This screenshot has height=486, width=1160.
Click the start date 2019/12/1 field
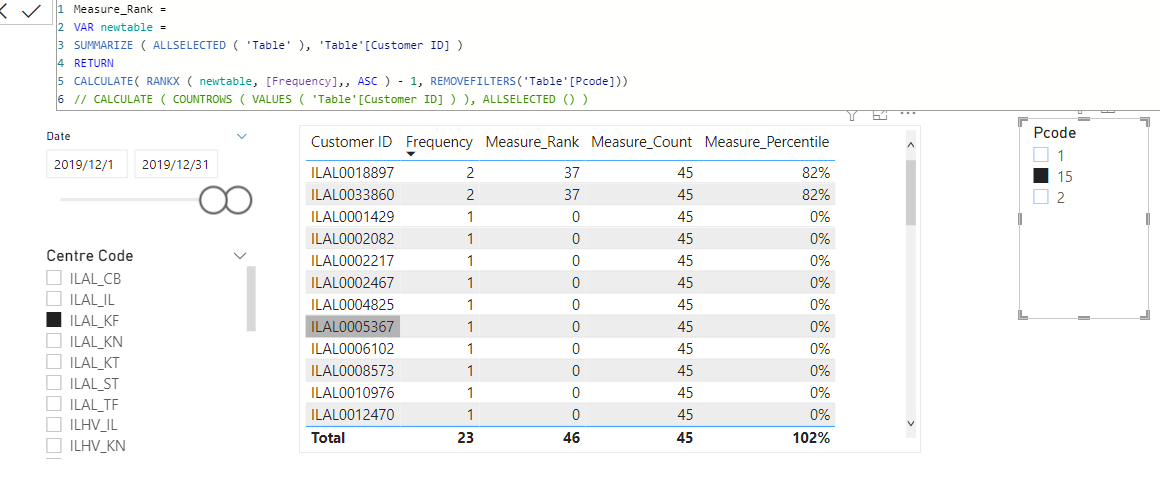pyautogui.click(x=87, y=164)
